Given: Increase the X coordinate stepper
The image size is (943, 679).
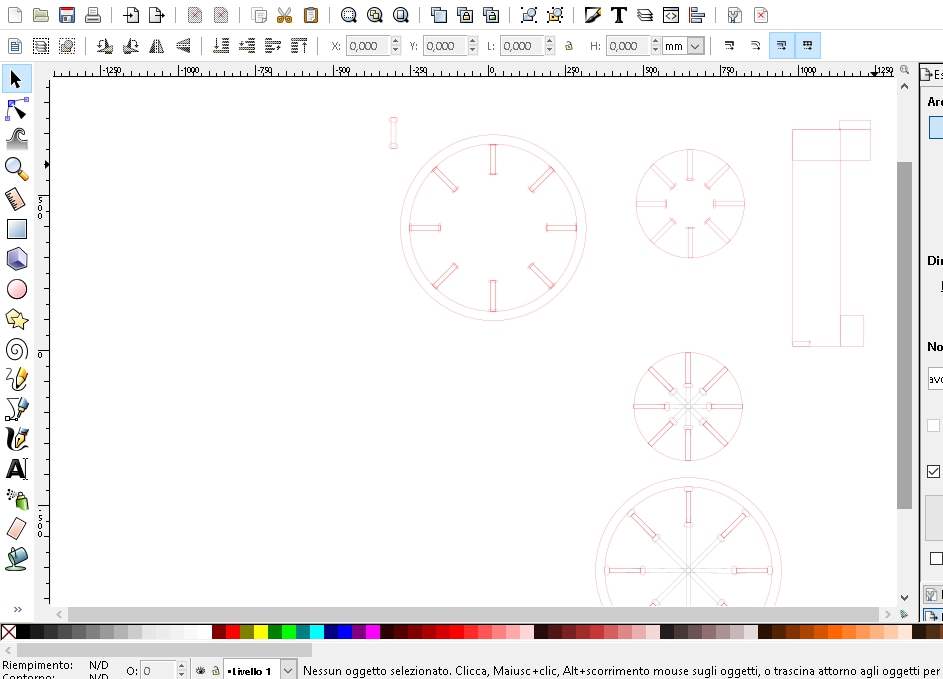Looking at the screenshot, I should click(x=395, y=41).
